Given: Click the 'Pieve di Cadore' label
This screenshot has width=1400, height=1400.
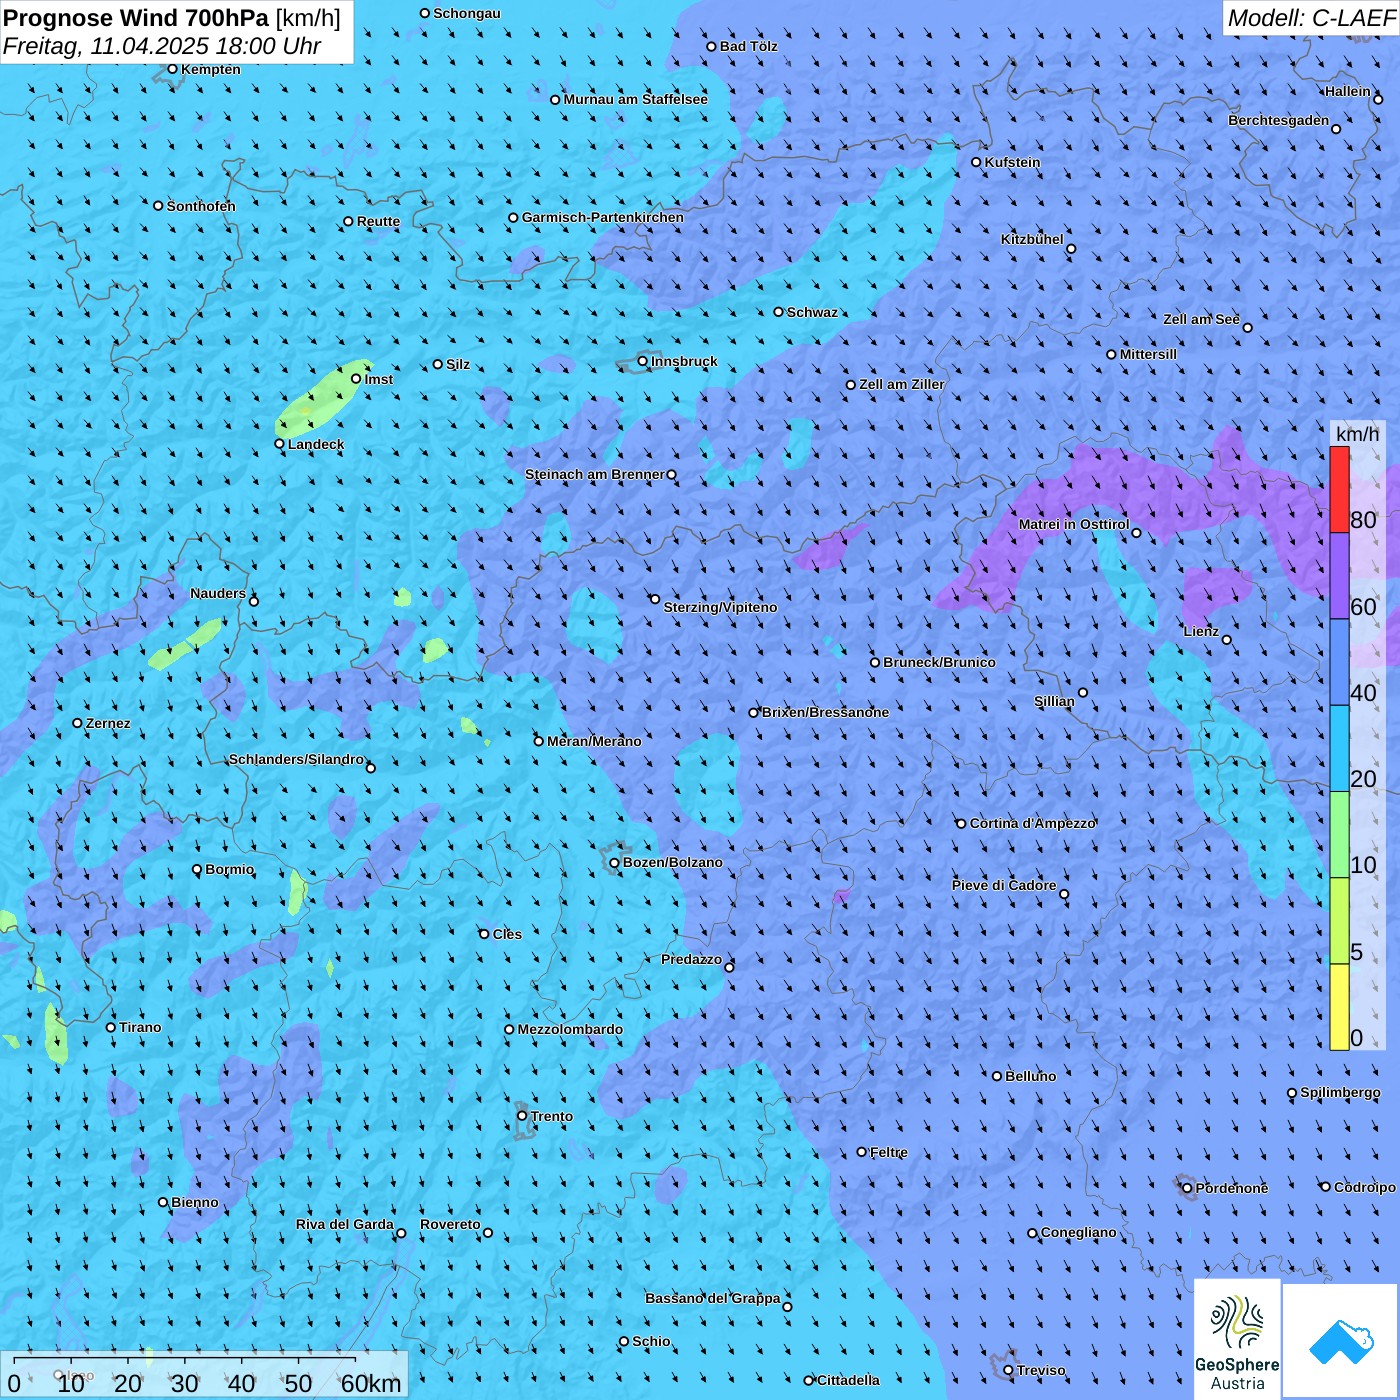Looking at the screenshot, I should (x=1004, y=885).
